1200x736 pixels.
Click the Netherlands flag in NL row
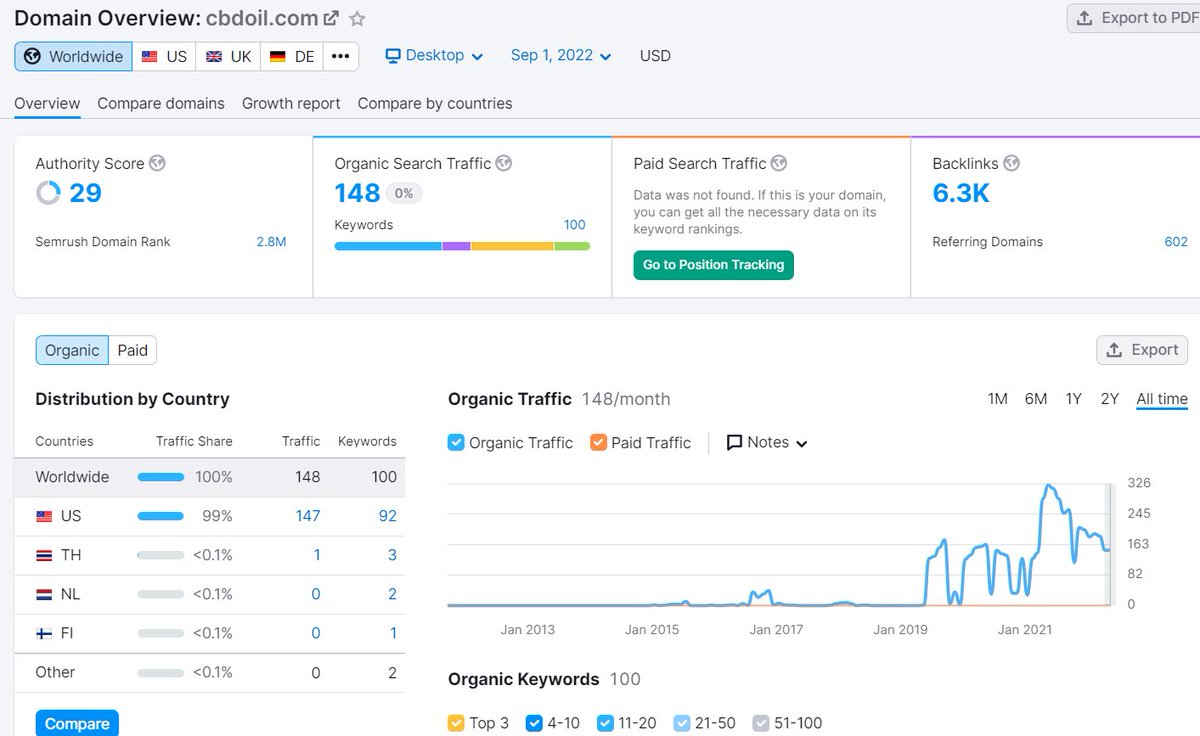pos(44,594)
